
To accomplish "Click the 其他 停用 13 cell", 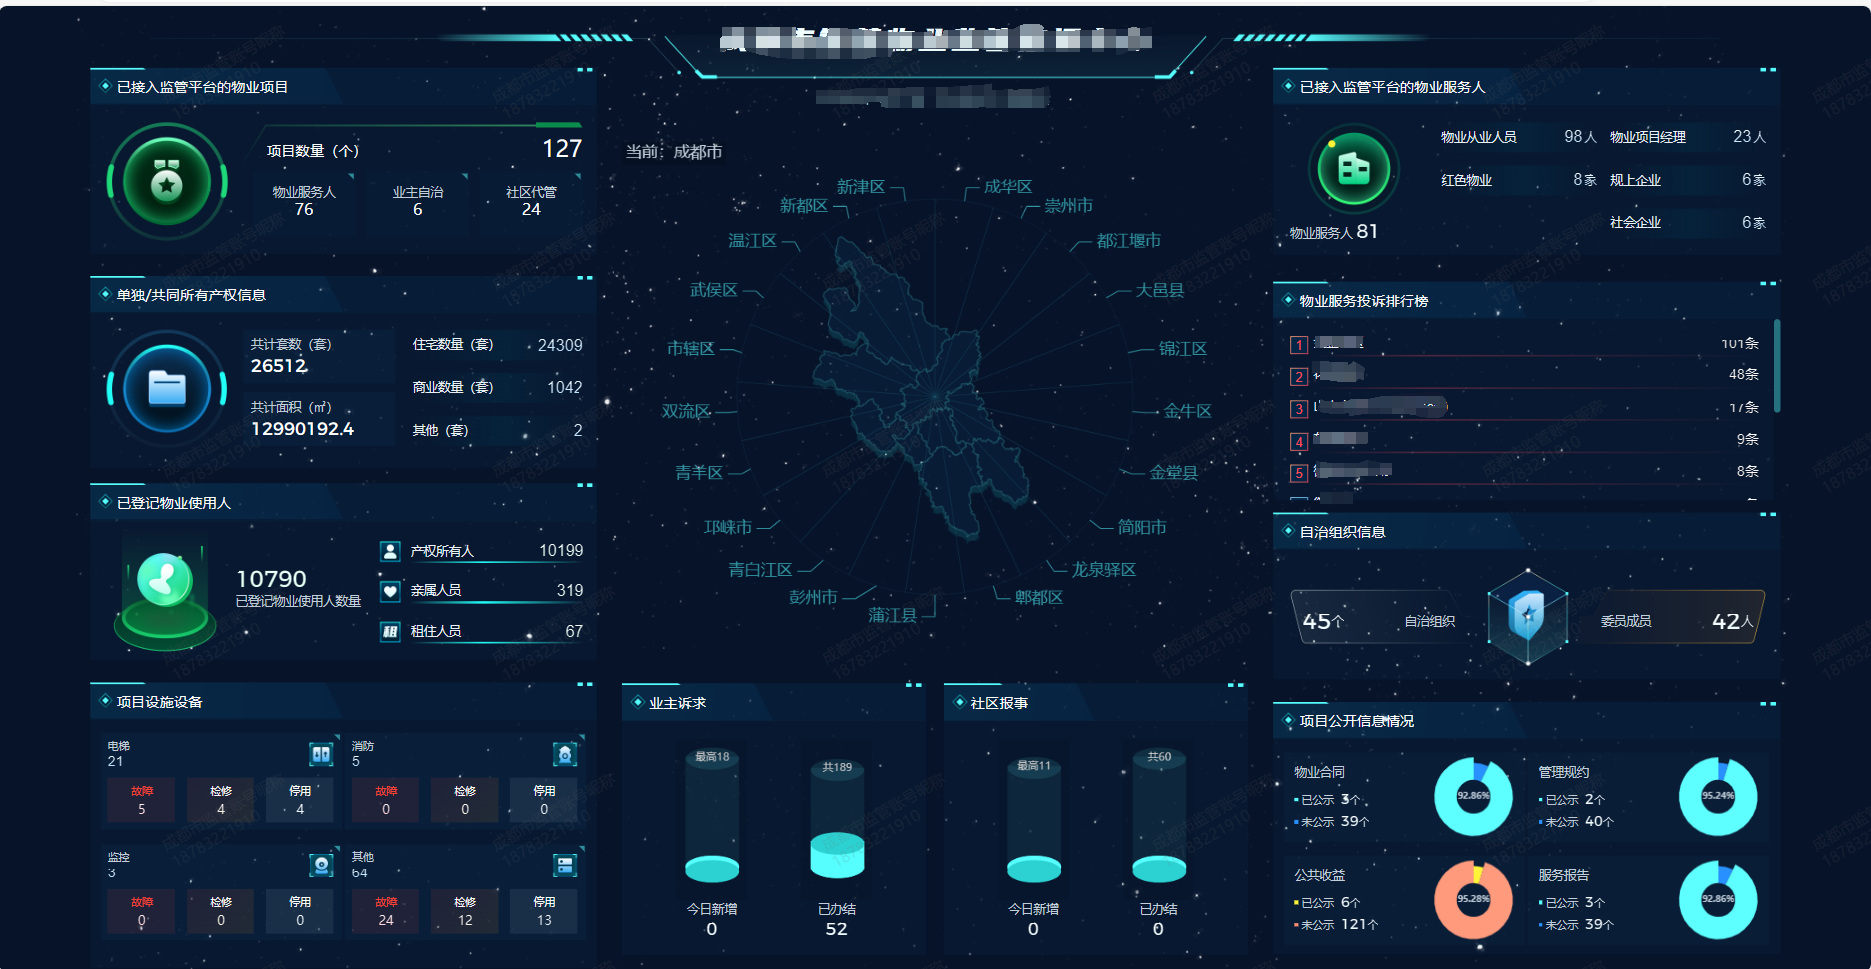I will [544, 911].
